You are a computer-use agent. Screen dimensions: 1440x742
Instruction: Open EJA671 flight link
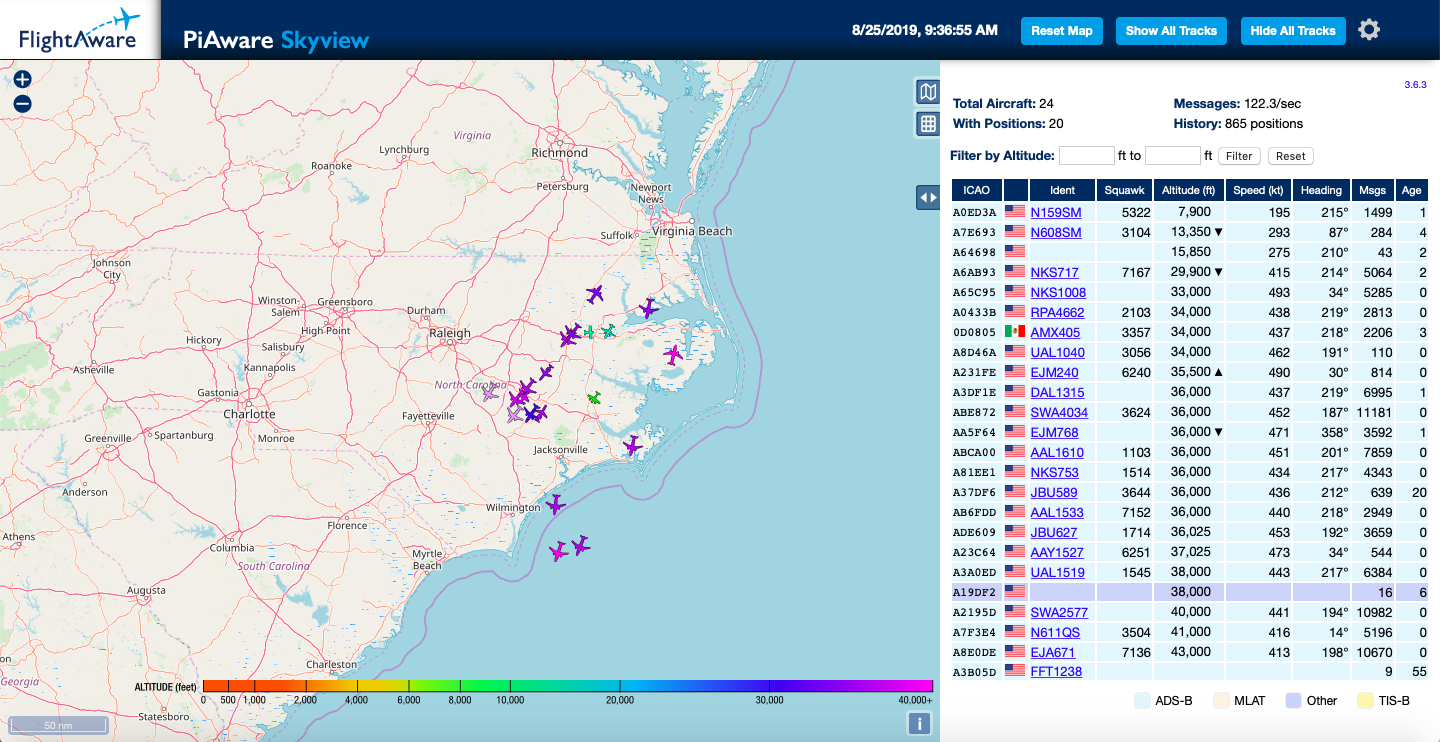(1053, 652)
